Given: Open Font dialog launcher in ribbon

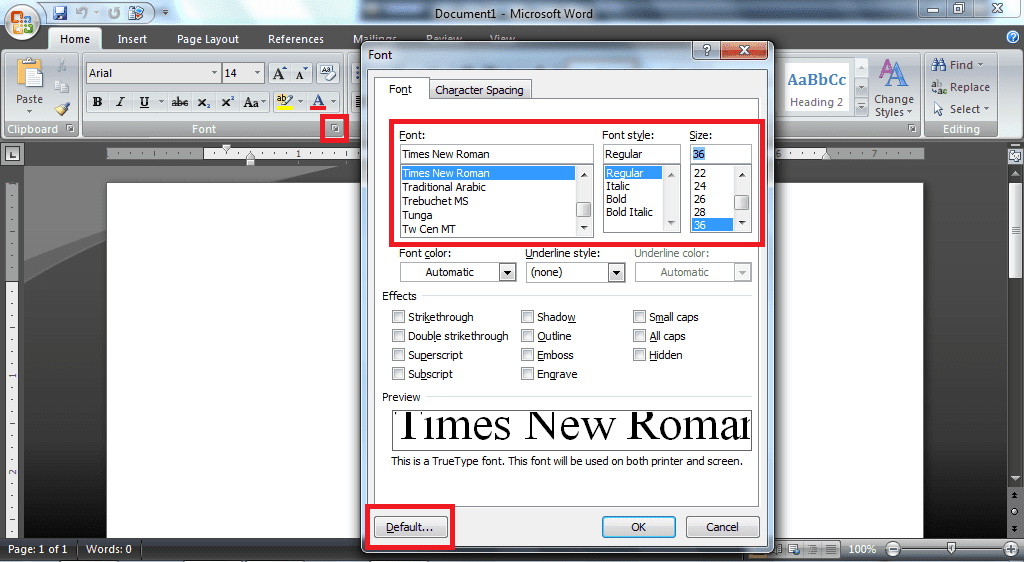Looking at the screenshot, I should click(x=335, y=129).
